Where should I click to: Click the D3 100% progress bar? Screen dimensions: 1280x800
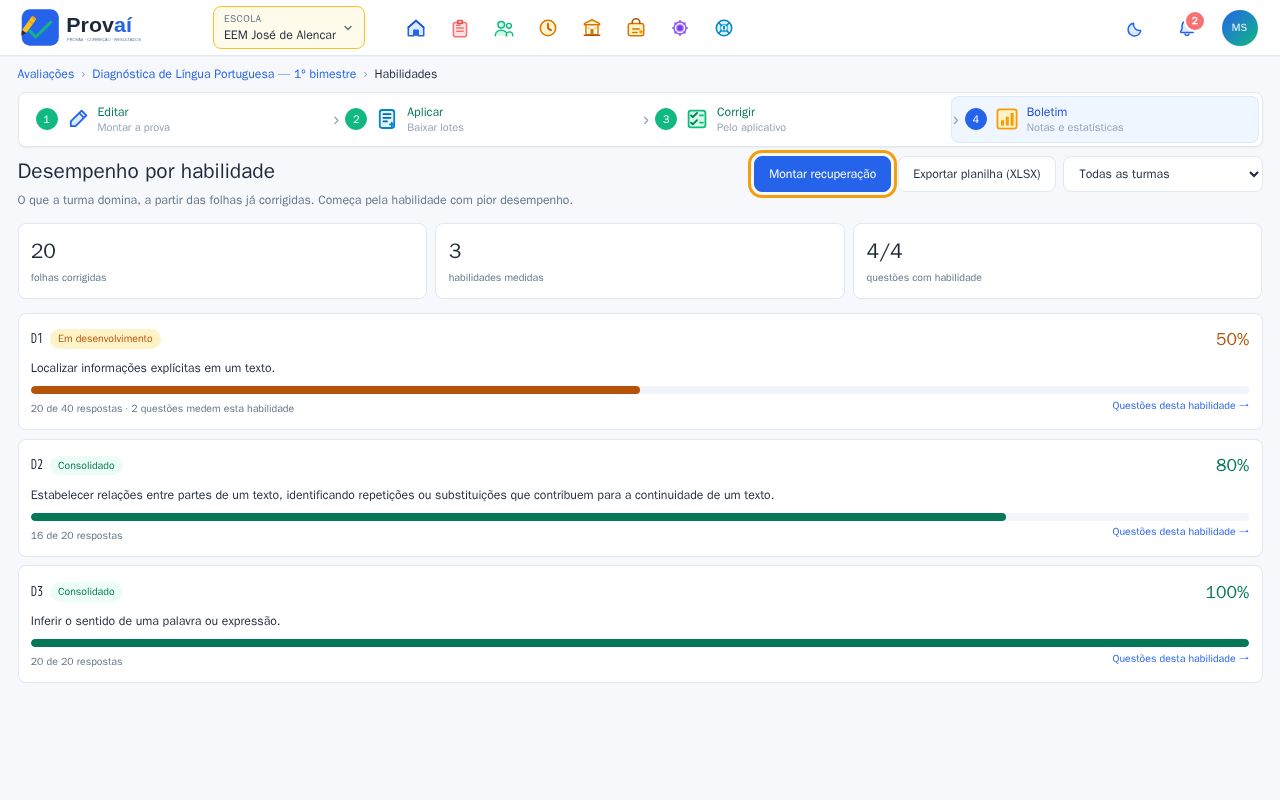pos(640,643)
